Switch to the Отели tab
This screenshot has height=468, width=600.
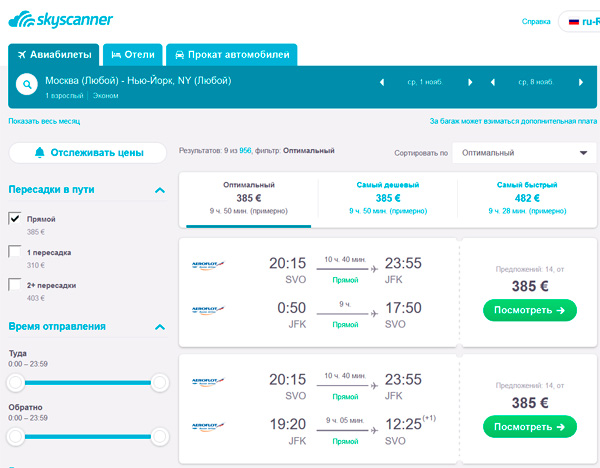pos(132,55)
